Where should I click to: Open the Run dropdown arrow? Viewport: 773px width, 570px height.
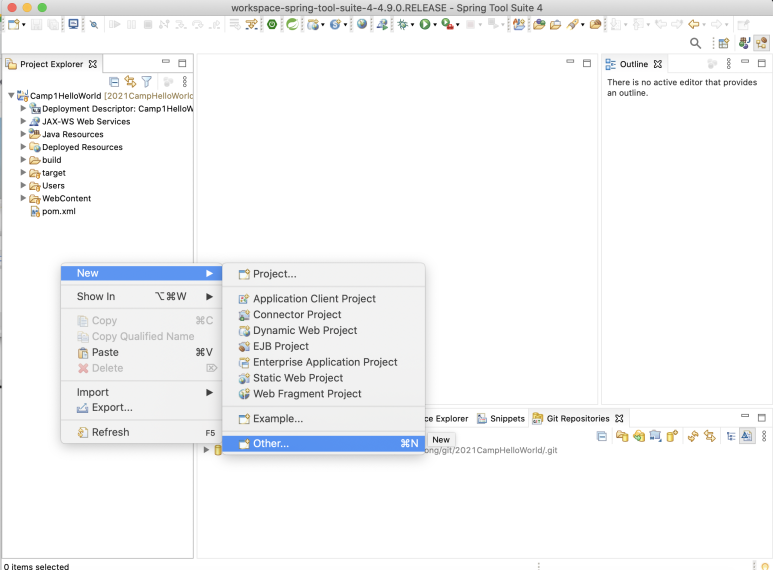point(435,25)
